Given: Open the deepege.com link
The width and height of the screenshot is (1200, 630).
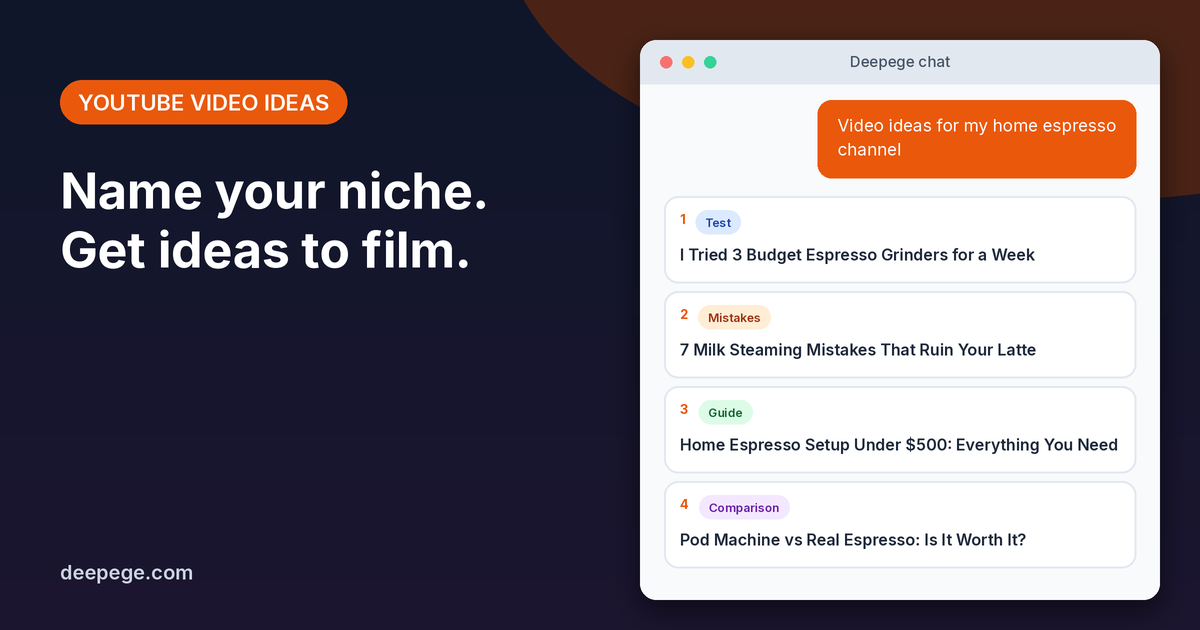Looking at the screenshot, I should click(127, 573).
